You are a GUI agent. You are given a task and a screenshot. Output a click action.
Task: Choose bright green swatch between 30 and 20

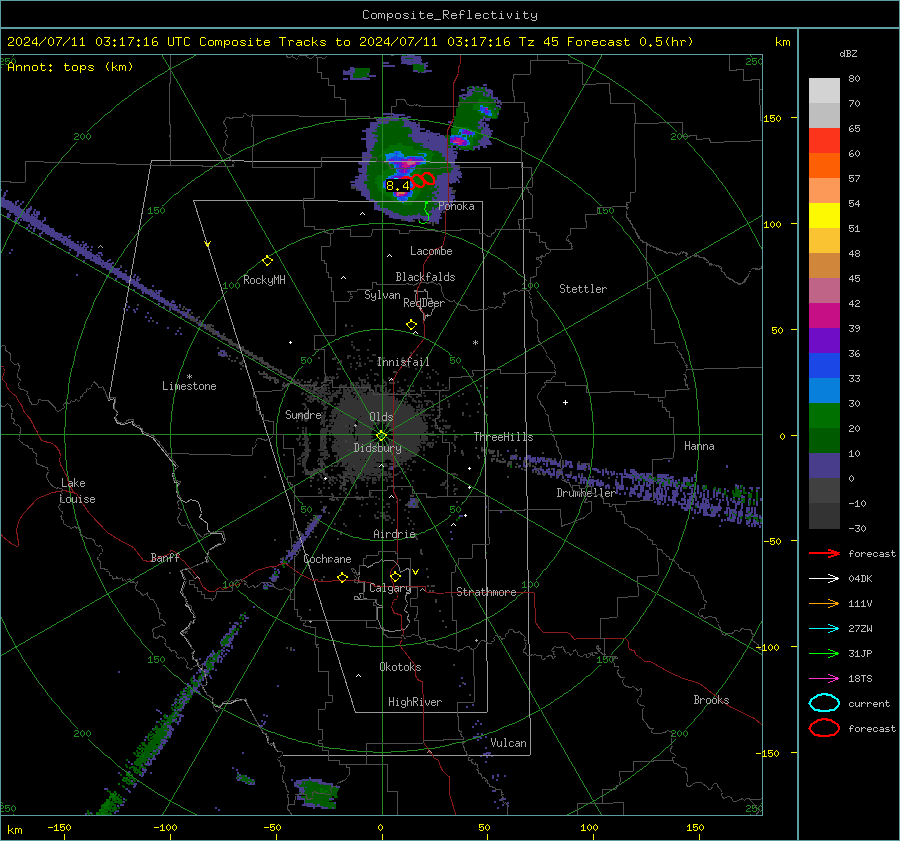coord(824,416)
